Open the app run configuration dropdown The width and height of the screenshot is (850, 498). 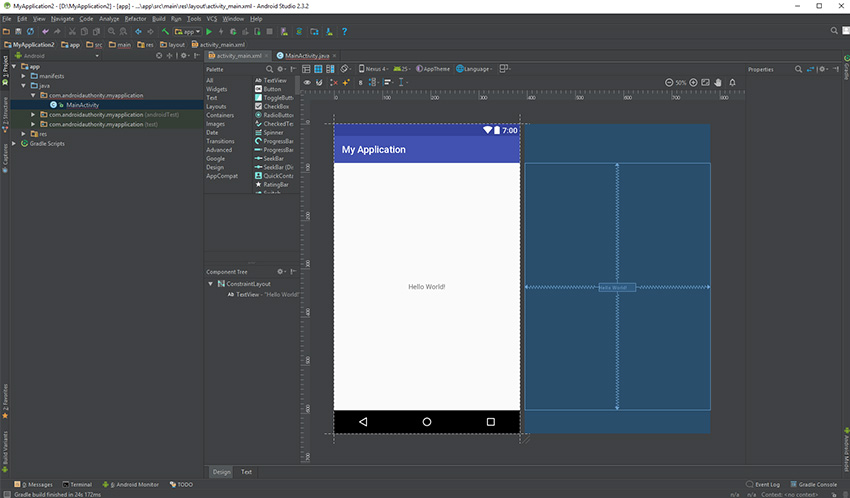[188, 32]
